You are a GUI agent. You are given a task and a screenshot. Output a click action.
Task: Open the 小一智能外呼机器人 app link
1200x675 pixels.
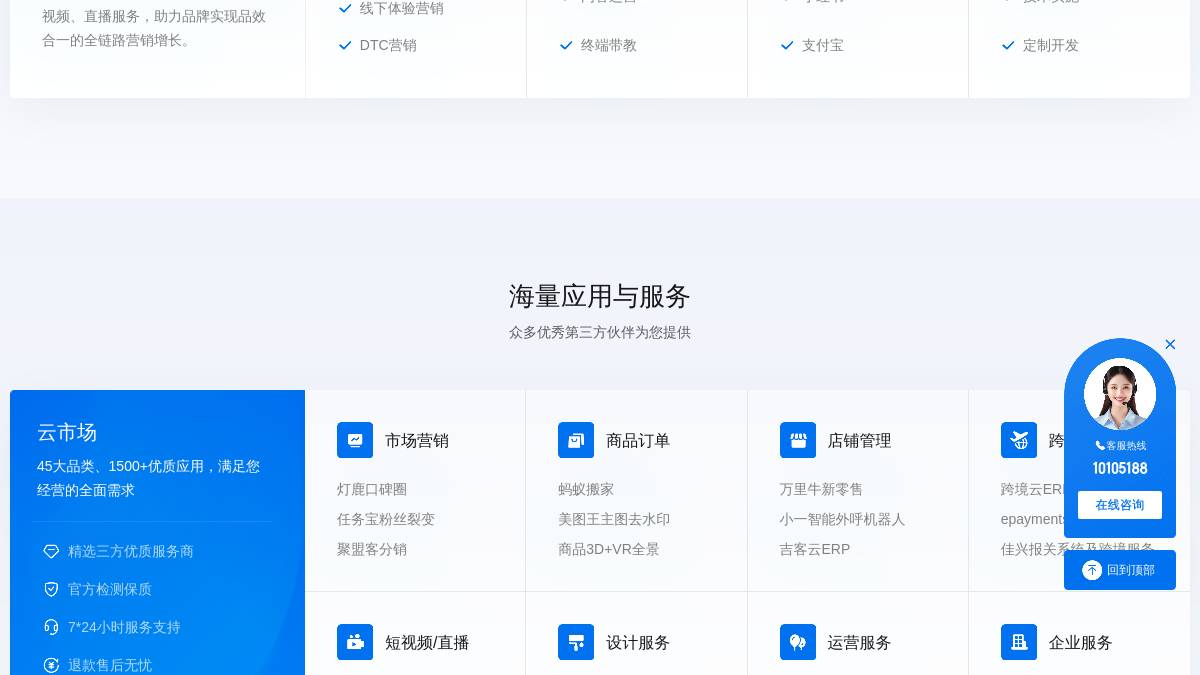click(x=842, y=519)
